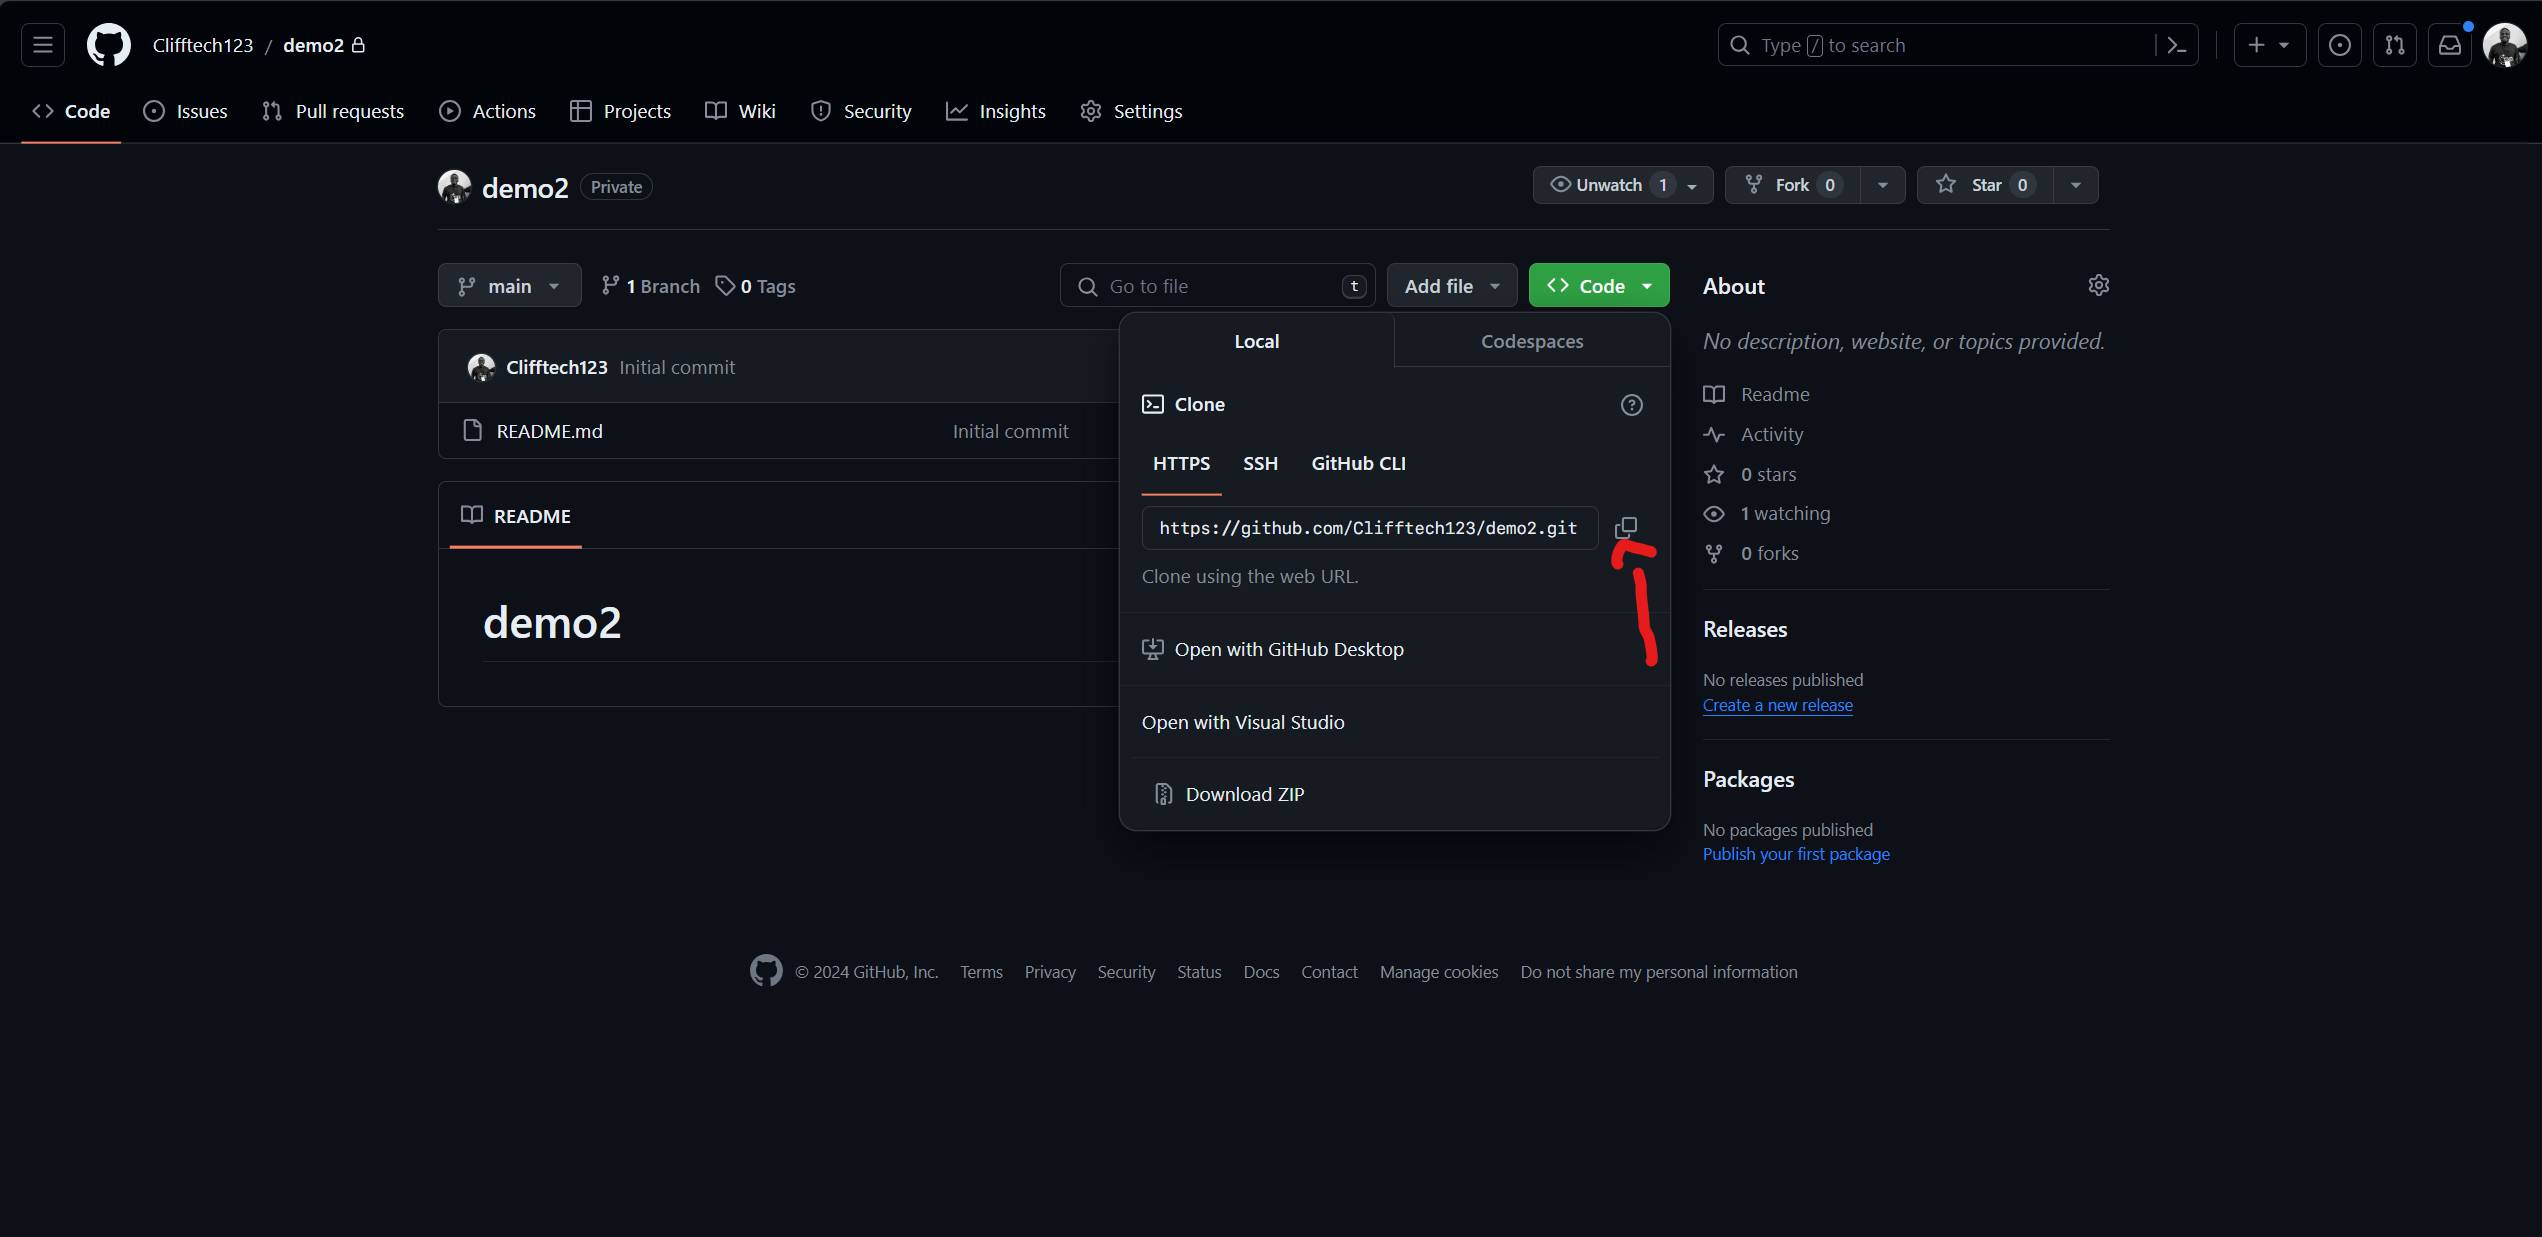Open the Actions tab

pos(487,111)
